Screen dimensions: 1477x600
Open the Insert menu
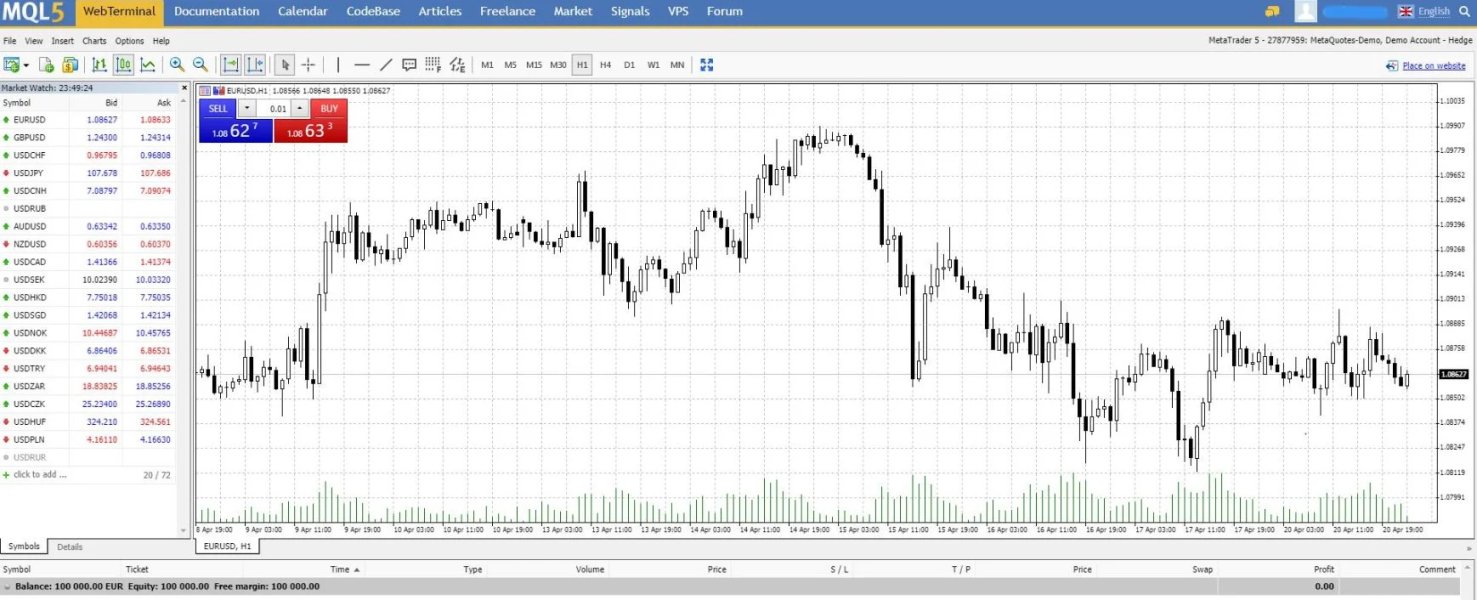pos(63,41)
